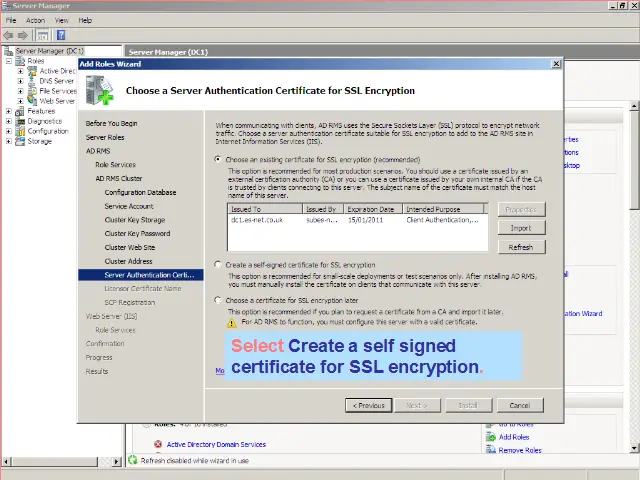The width and height of the screenshot is (640, 480).
Task: Open Active Directory Domain Services link
Action: point(216,444)
